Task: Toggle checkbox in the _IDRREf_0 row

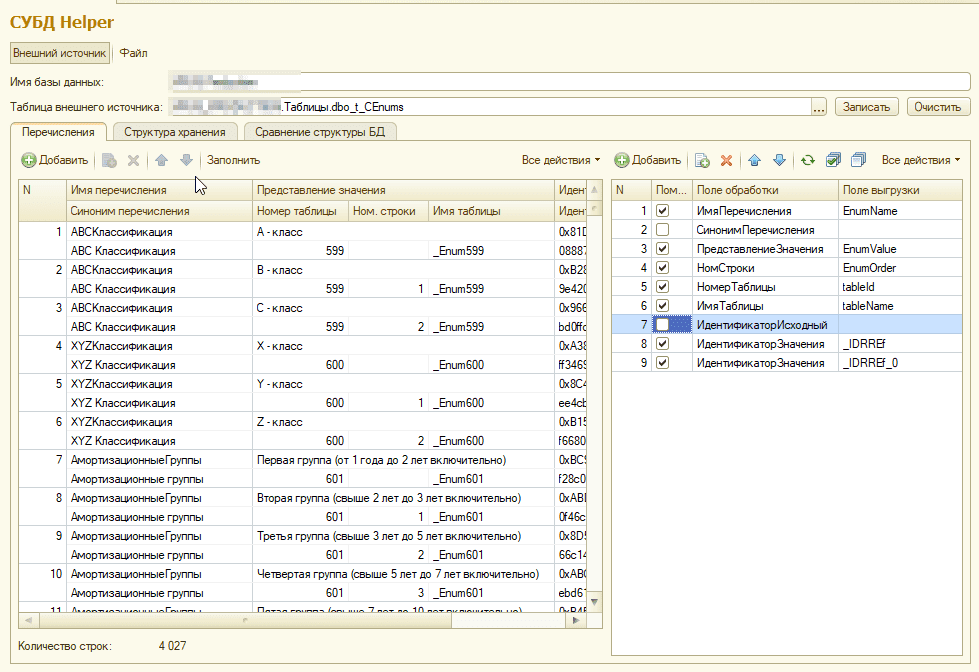Action: click(662, 363)
